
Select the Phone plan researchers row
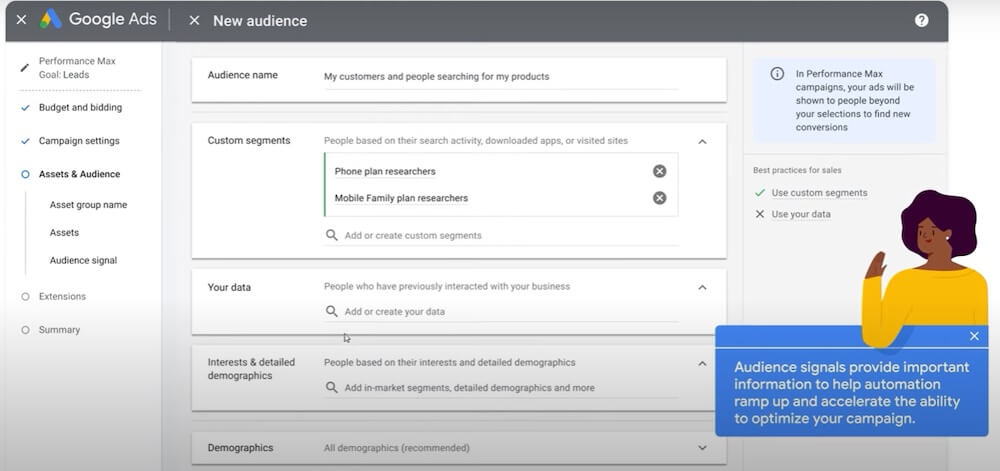[501, 171]
